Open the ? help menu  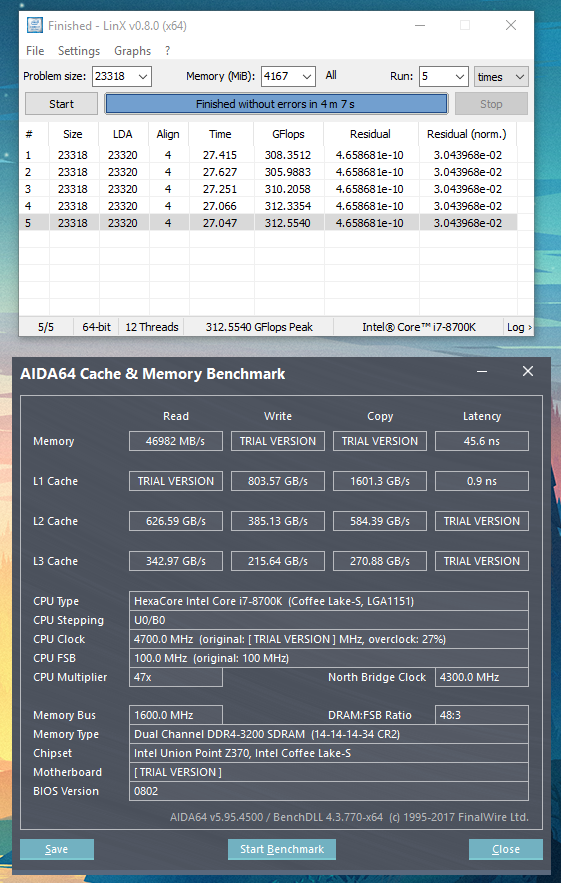167,51
